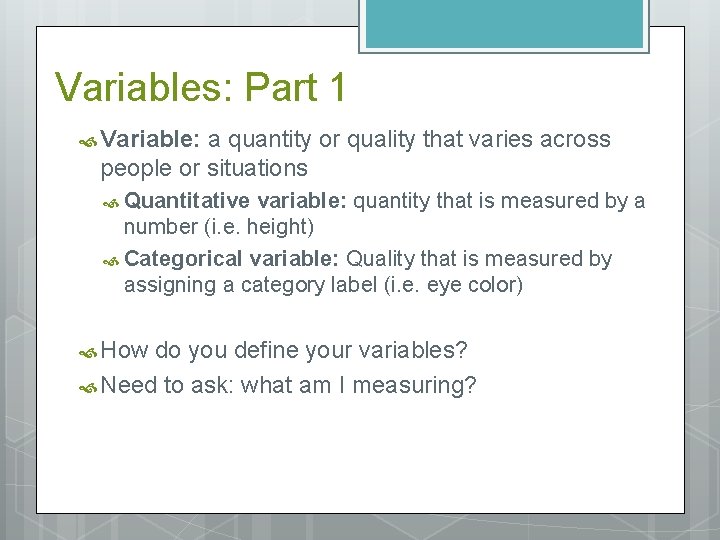The width and height of the screenshot is (720, 540).
Task: Click the "people or situations" text
Action: click(x=204, y=167)
